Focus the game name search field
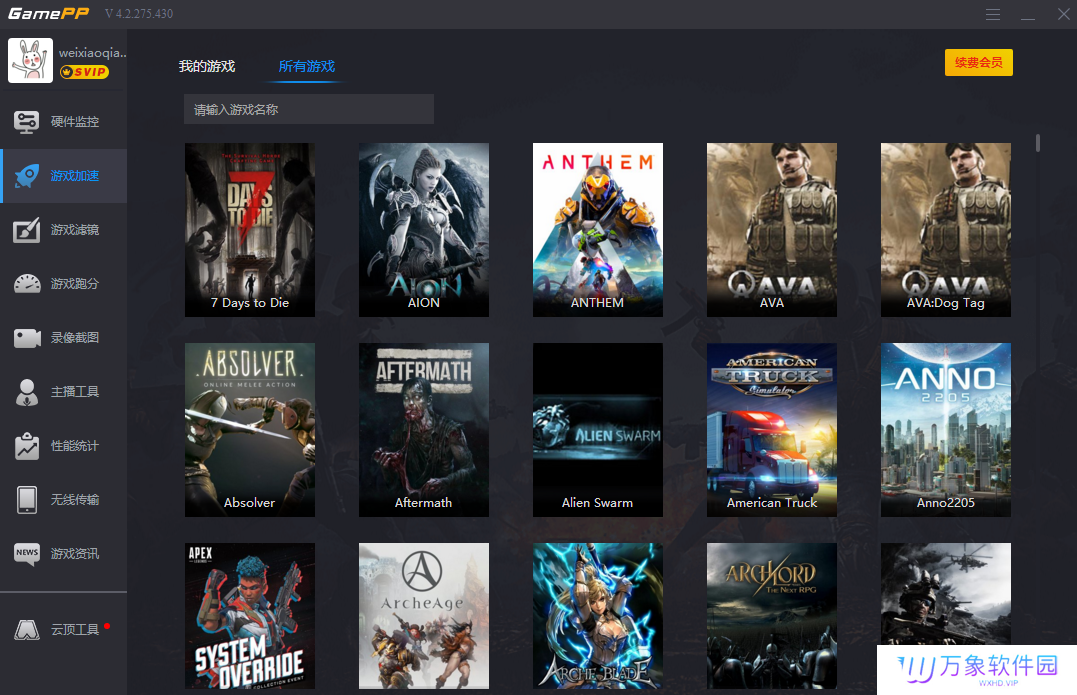The width and height of the screenshot is (1077, 695). [309, 109]
